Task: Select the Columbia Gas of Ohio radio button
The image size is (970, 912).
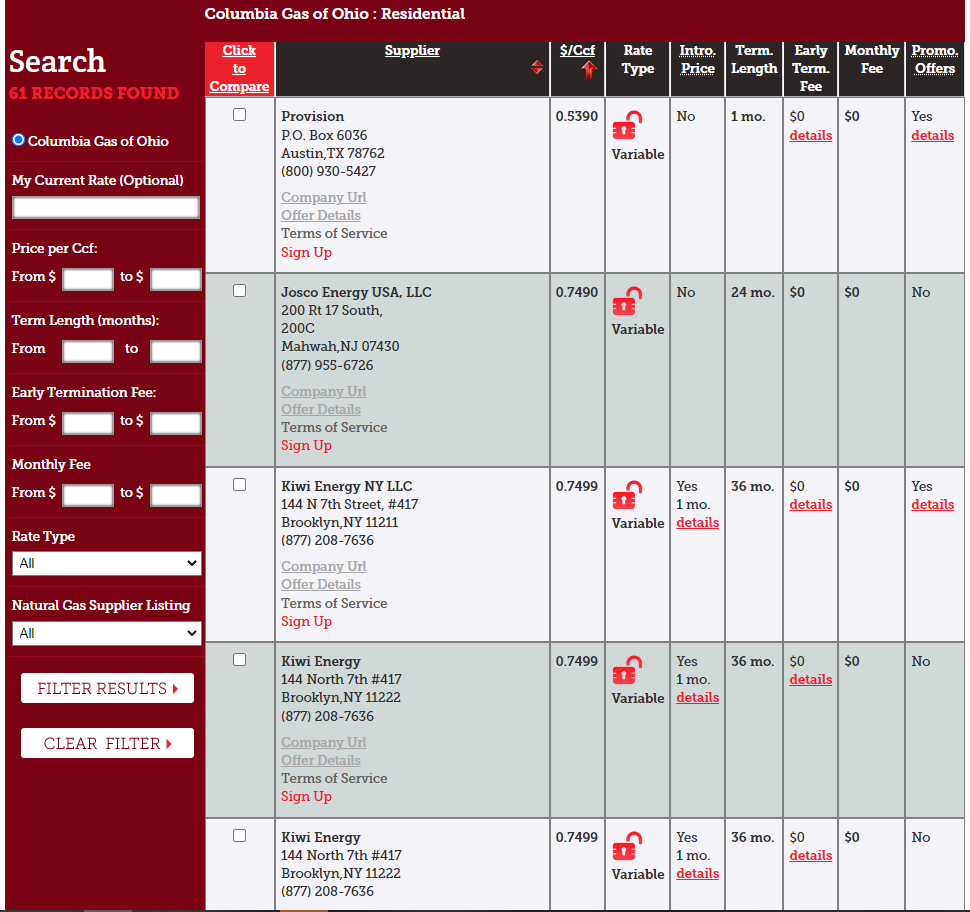Action: 19,140
